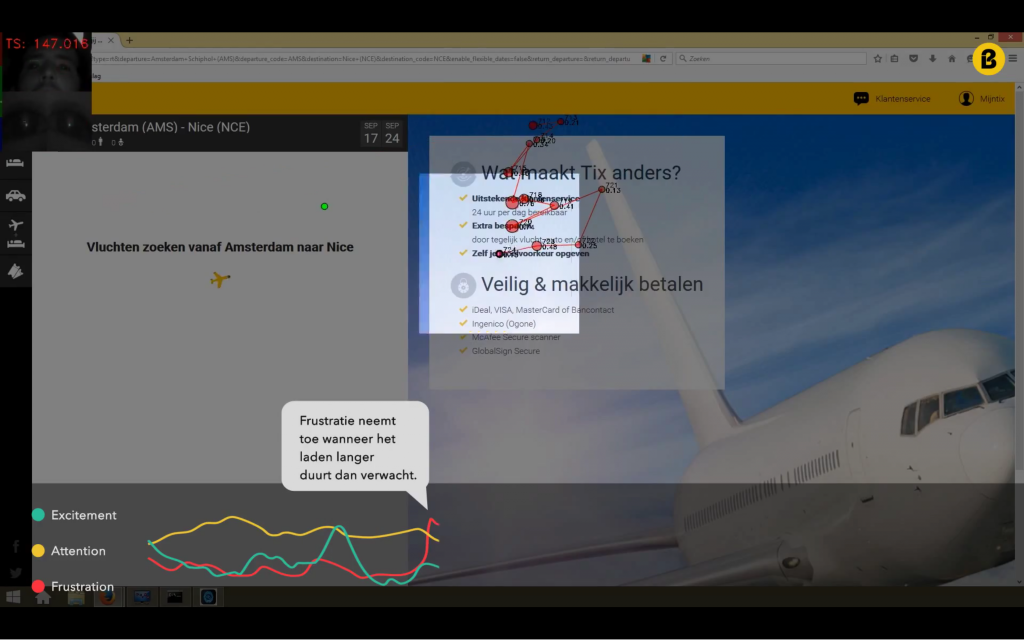Screen dimensions: 1024x640
Task: Click the scrollbar up arrow
Action: pos(1019,87)
